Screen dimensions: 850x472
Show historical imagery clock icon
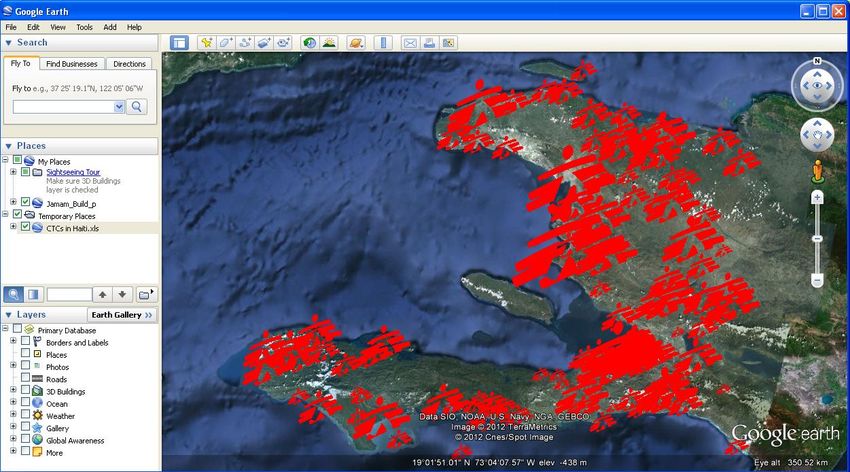coord(310,43)
